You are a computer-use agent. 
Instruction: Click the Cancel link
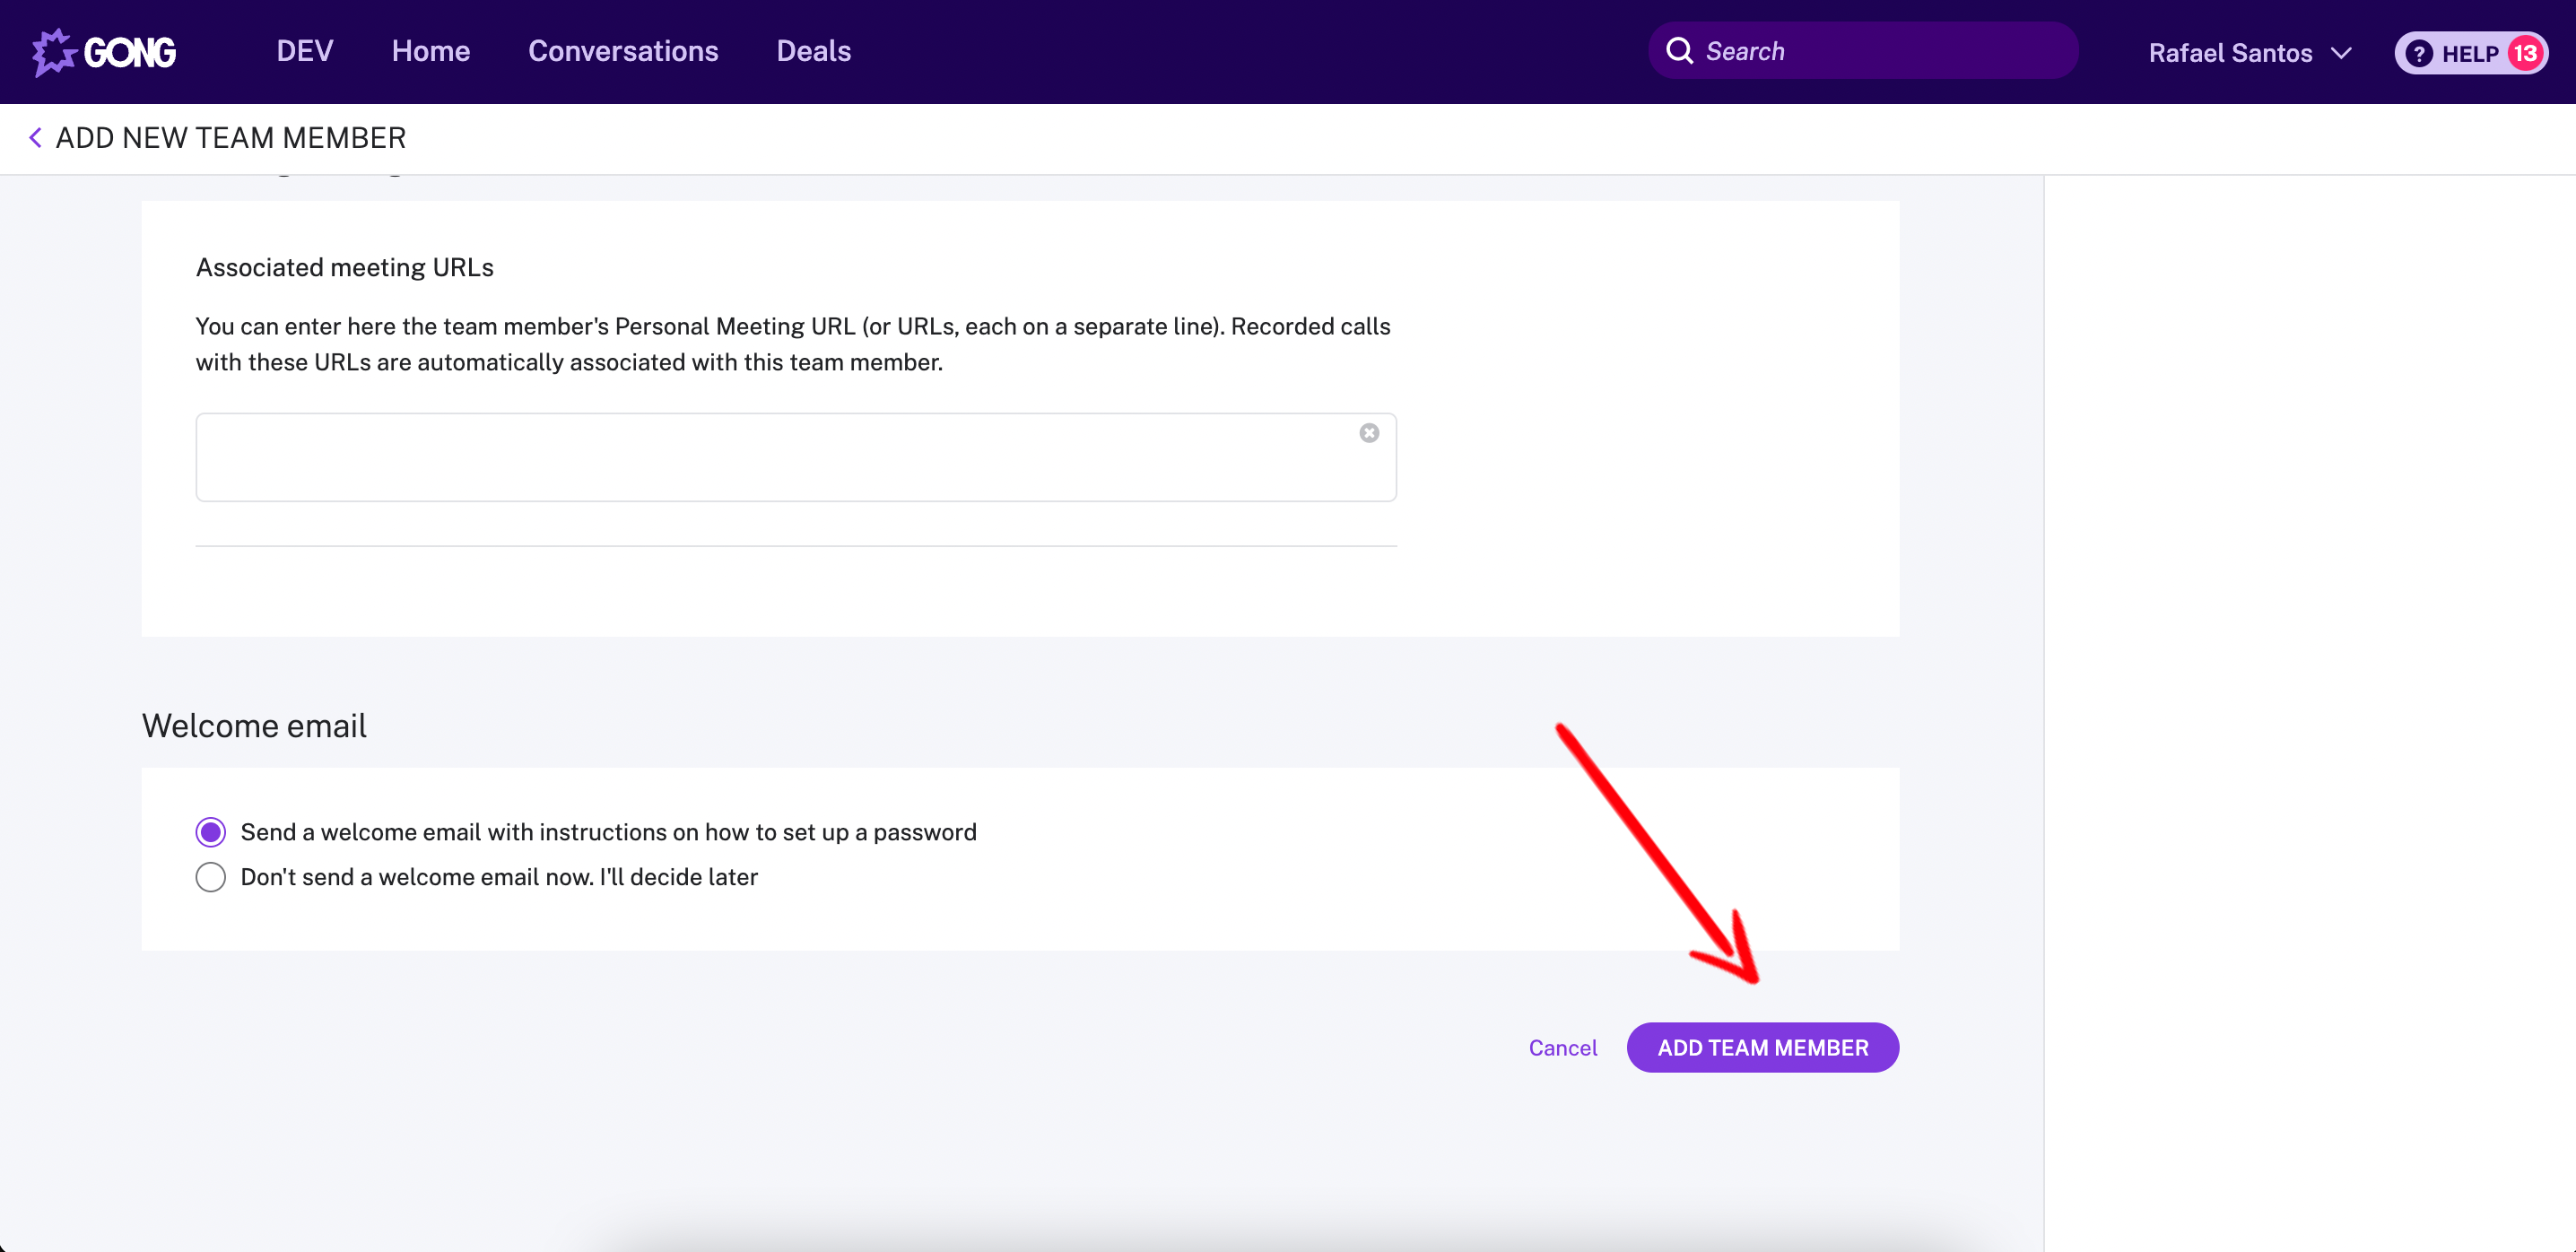1562,1048
